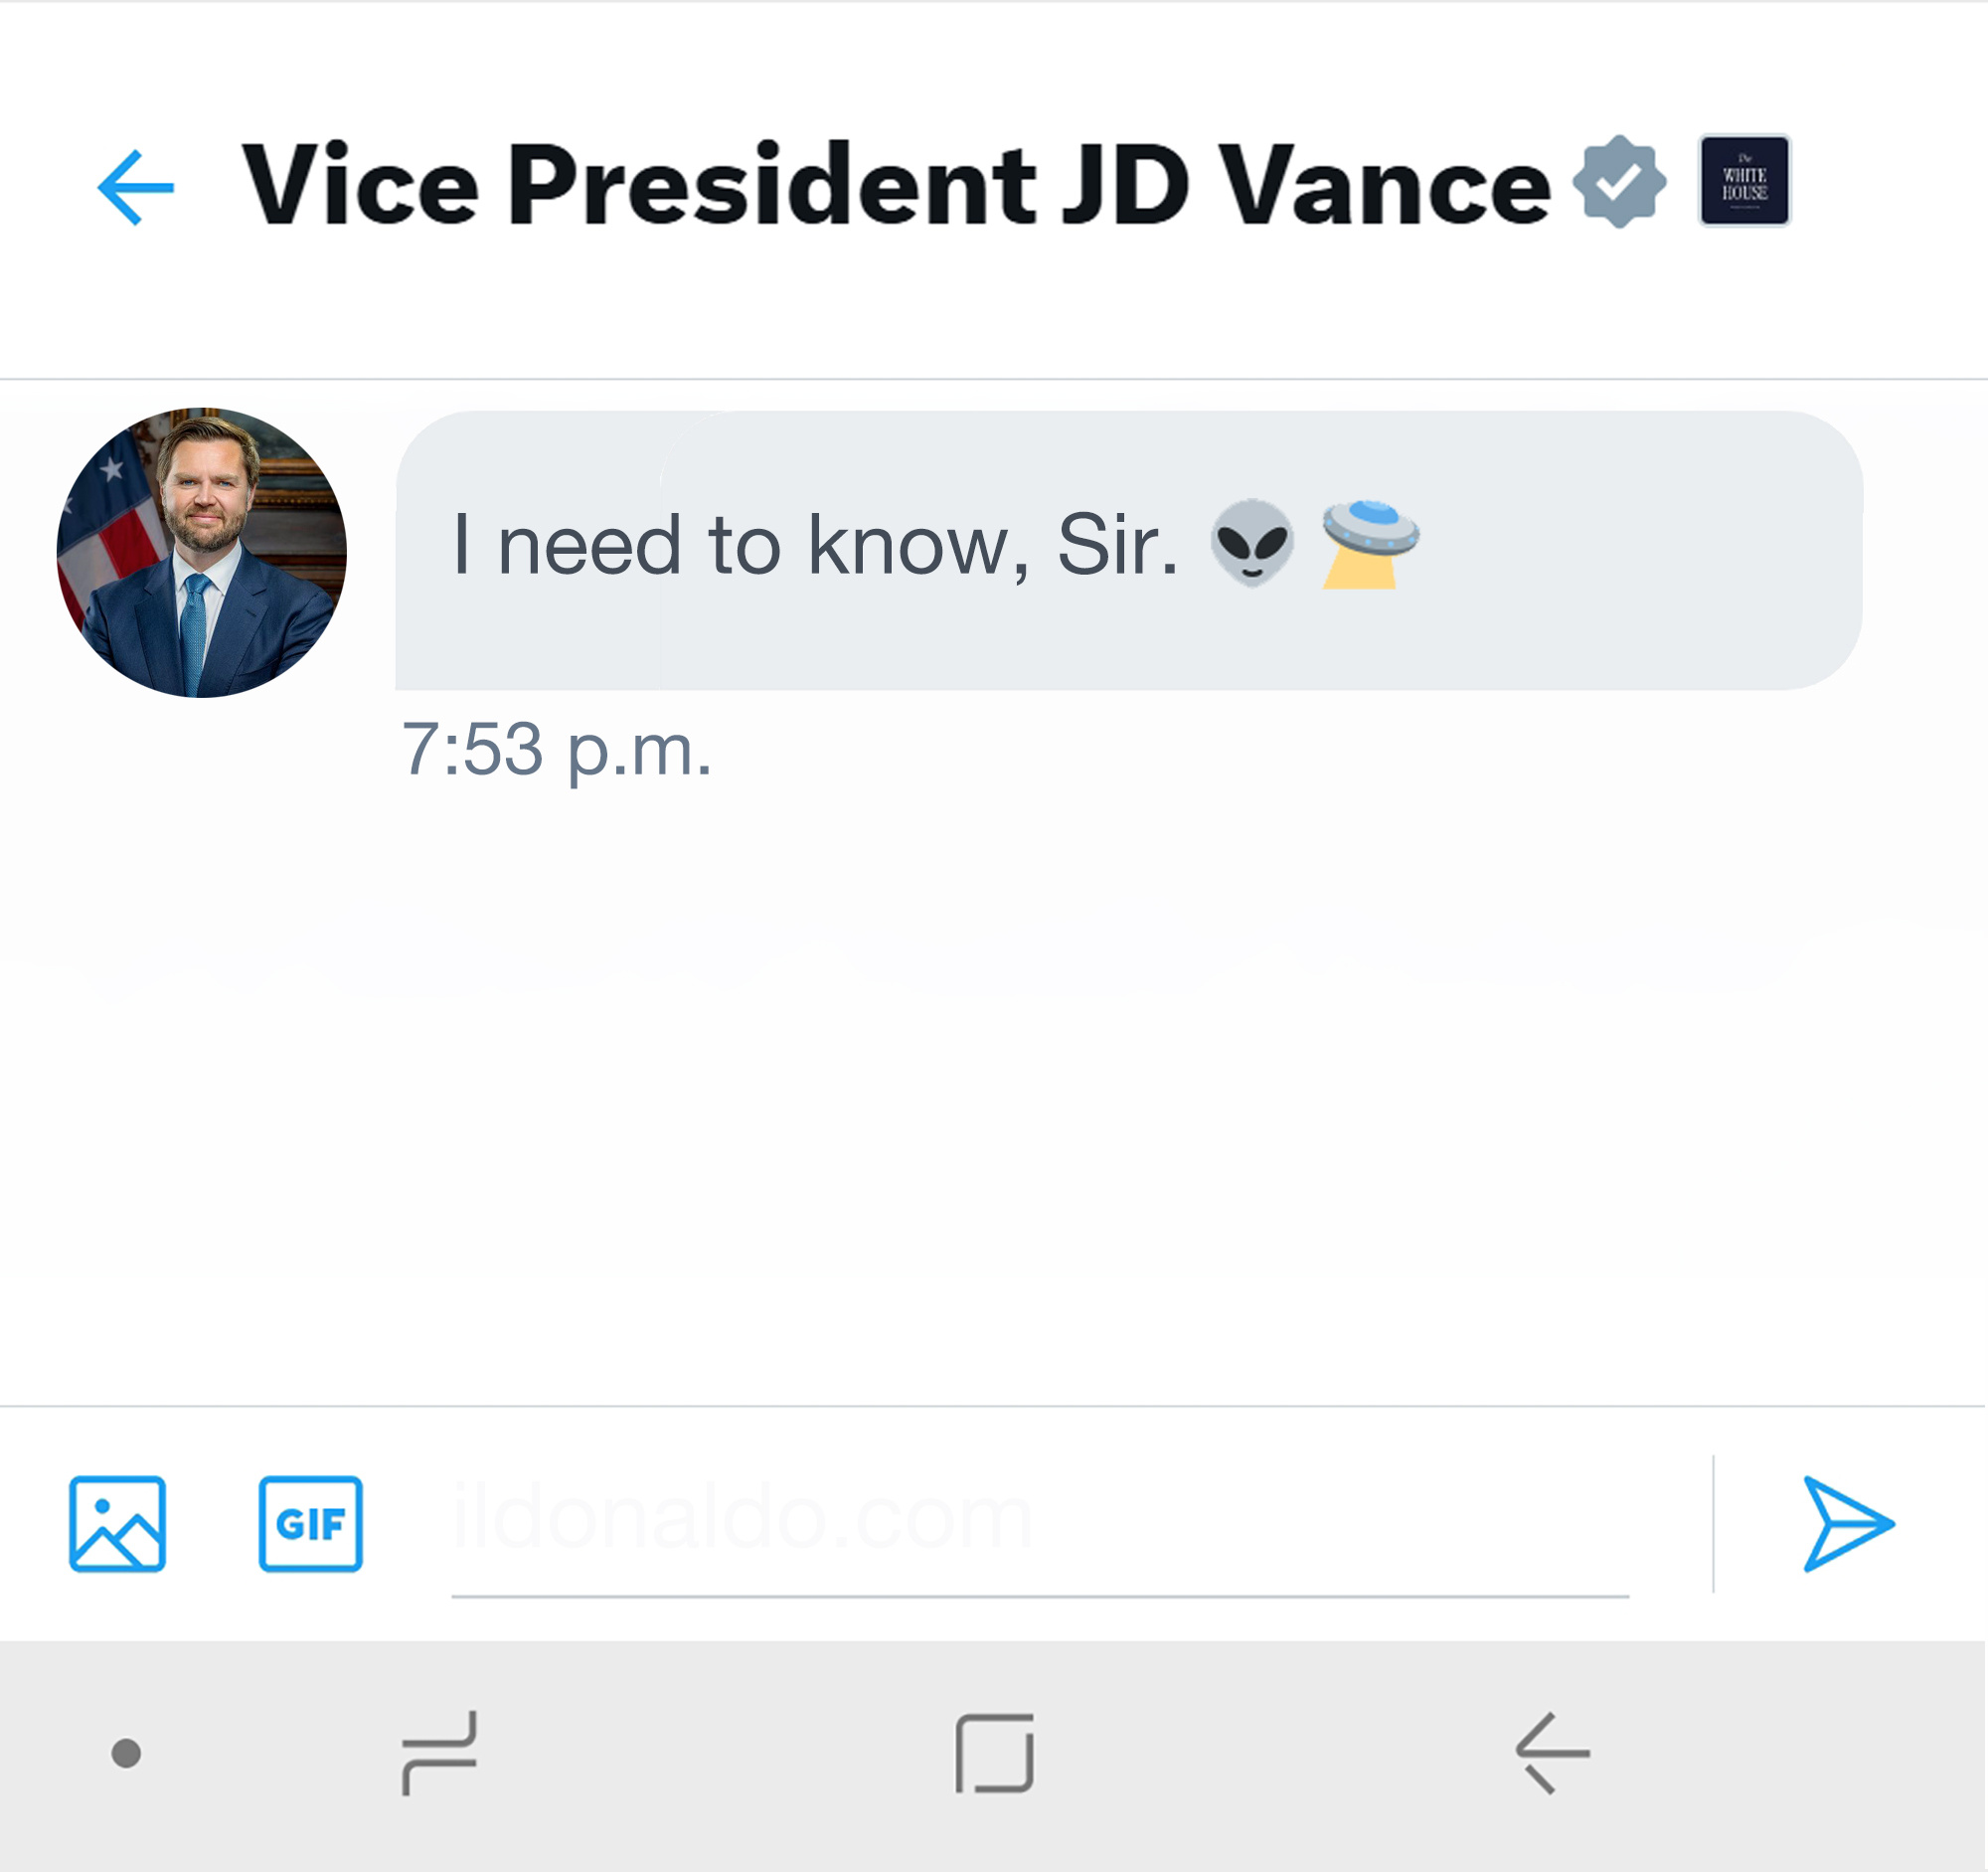This screenshot has height=1874, width=1988.
Task: Tap the empty conversation area below the message
Action: tap(994, 1100)
